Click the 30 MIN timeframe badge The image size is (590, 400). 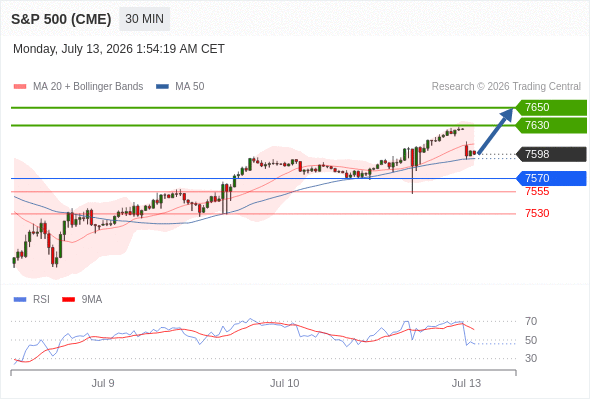[x=144, y=19]
